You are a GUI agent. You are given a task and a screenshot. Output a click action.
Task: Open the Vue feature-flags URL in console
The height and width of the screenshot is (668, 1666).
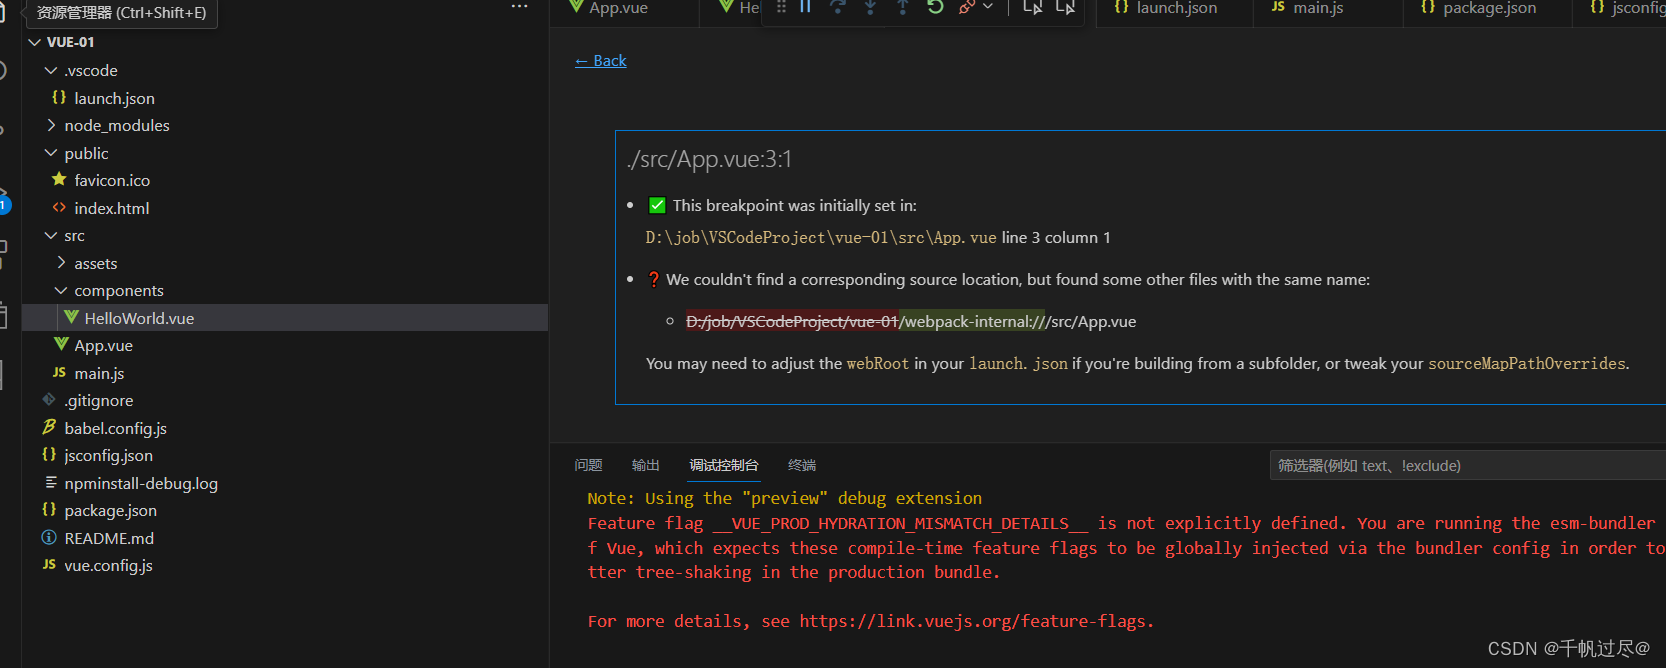coord(975,622)
